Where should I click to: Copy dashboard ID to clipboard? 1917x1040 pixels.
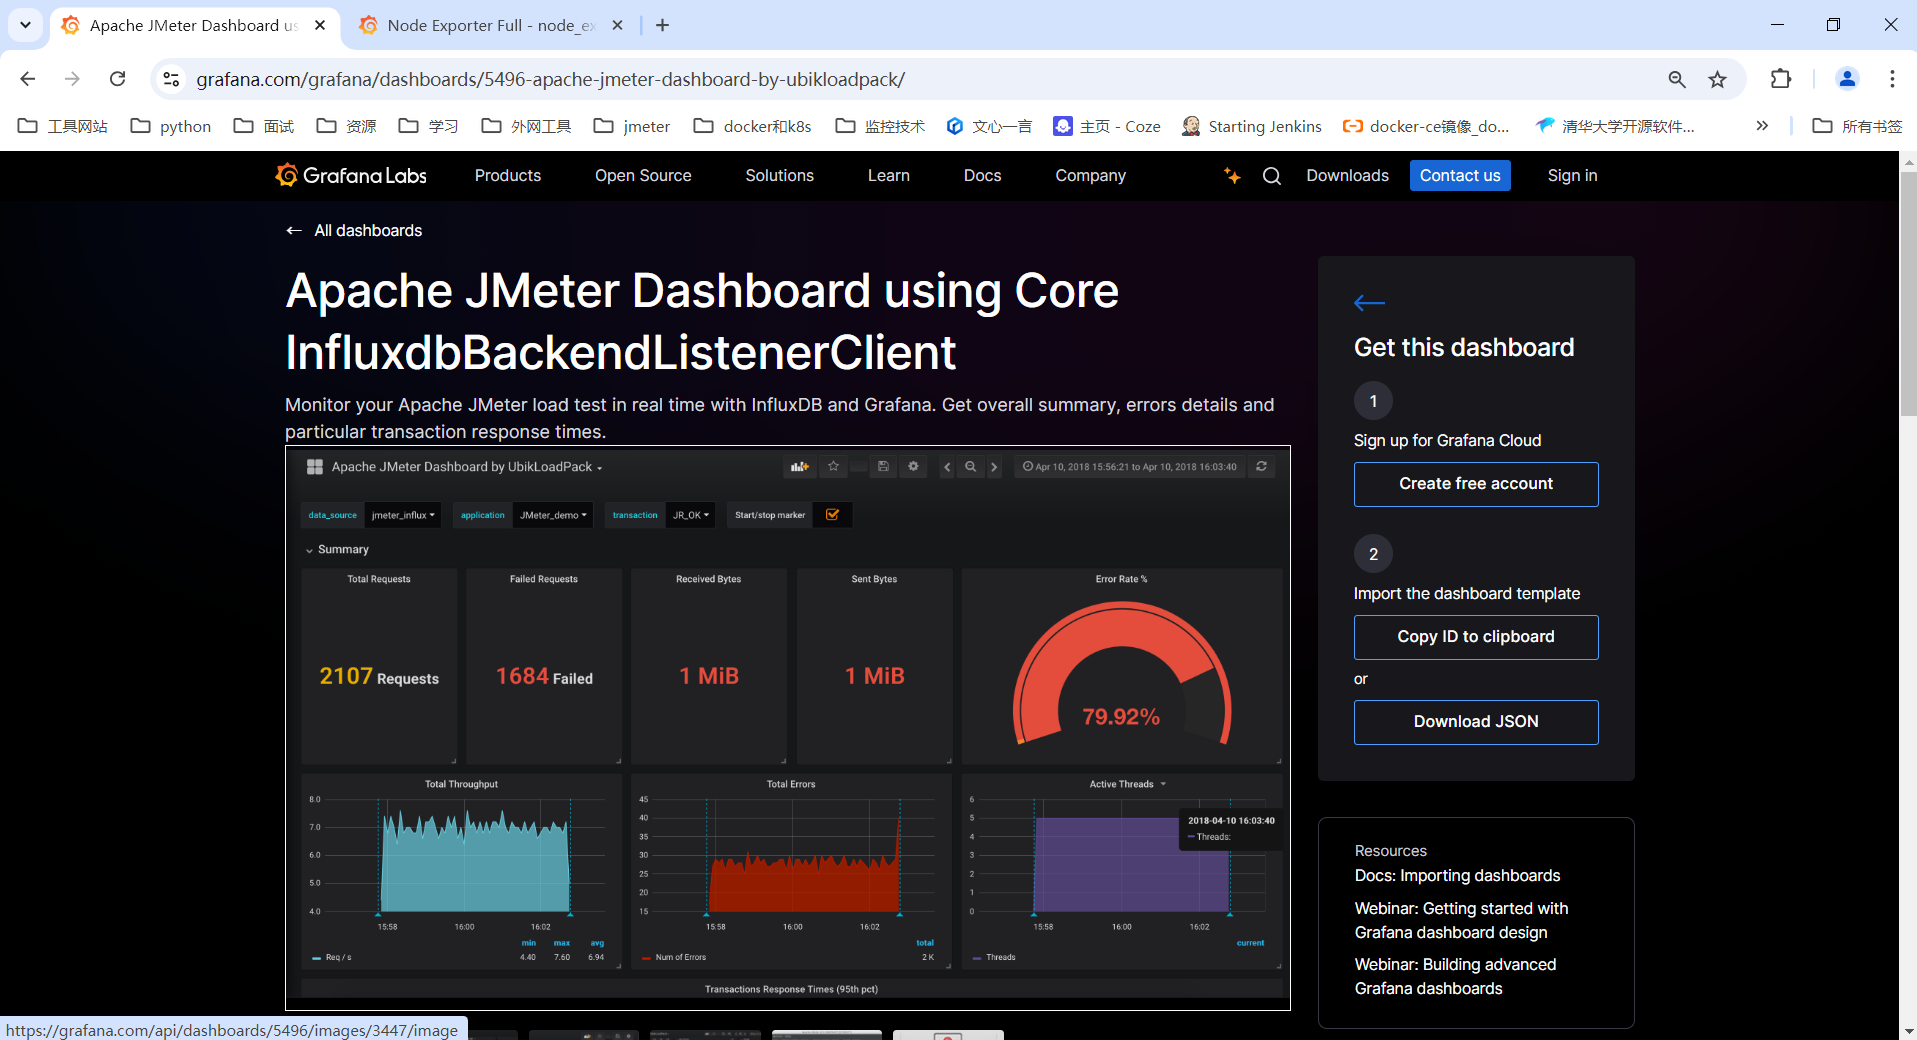coord(1476,637)
